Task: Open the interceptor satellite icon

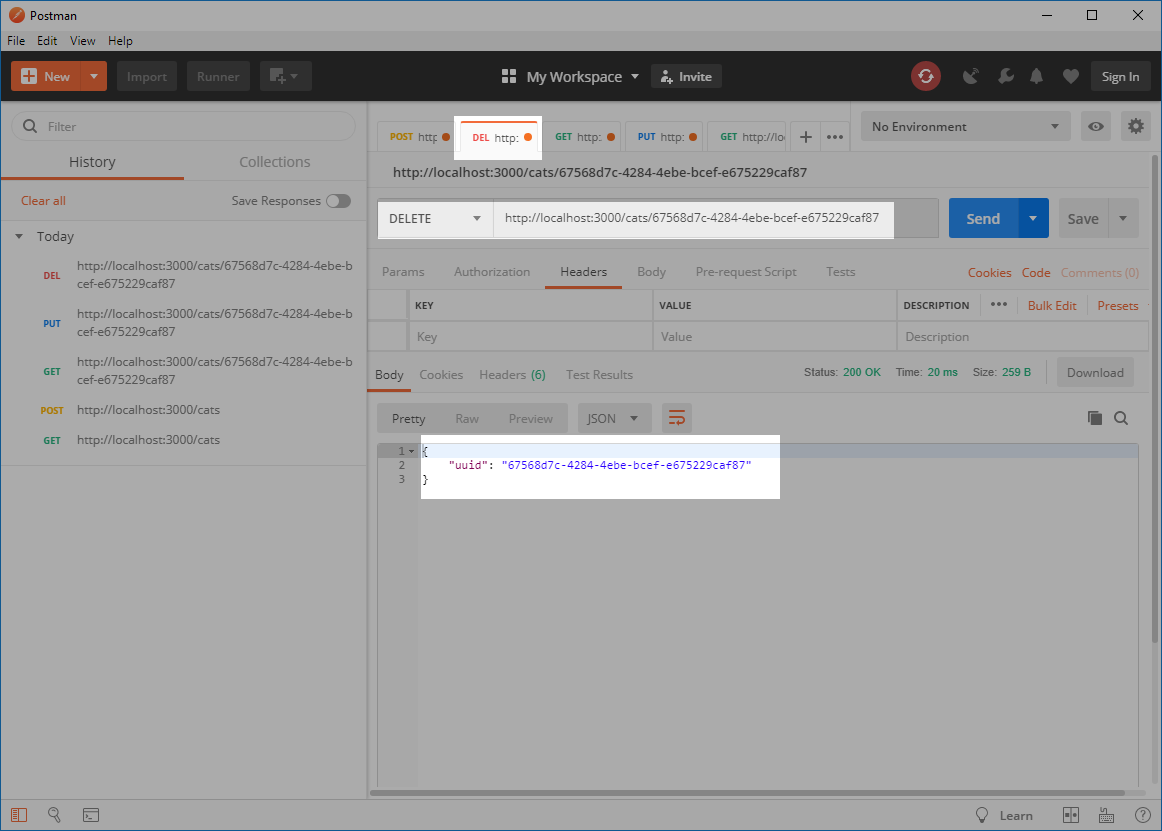Action: pyautogui.click(x=970, y=76)
